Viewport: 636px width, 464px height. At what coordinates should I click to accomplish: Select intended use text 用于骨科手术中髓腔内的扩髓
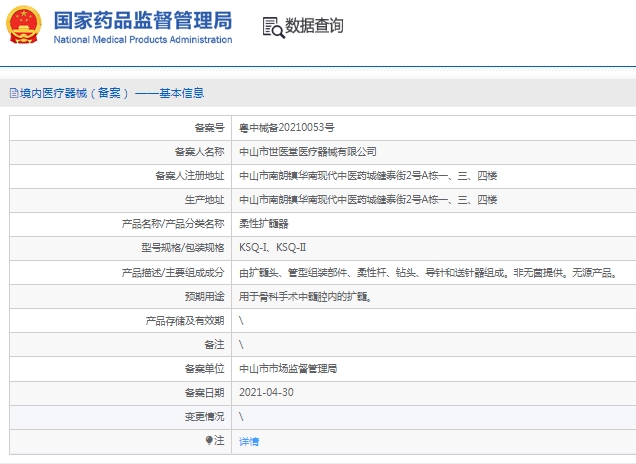(x=305, y=296)
